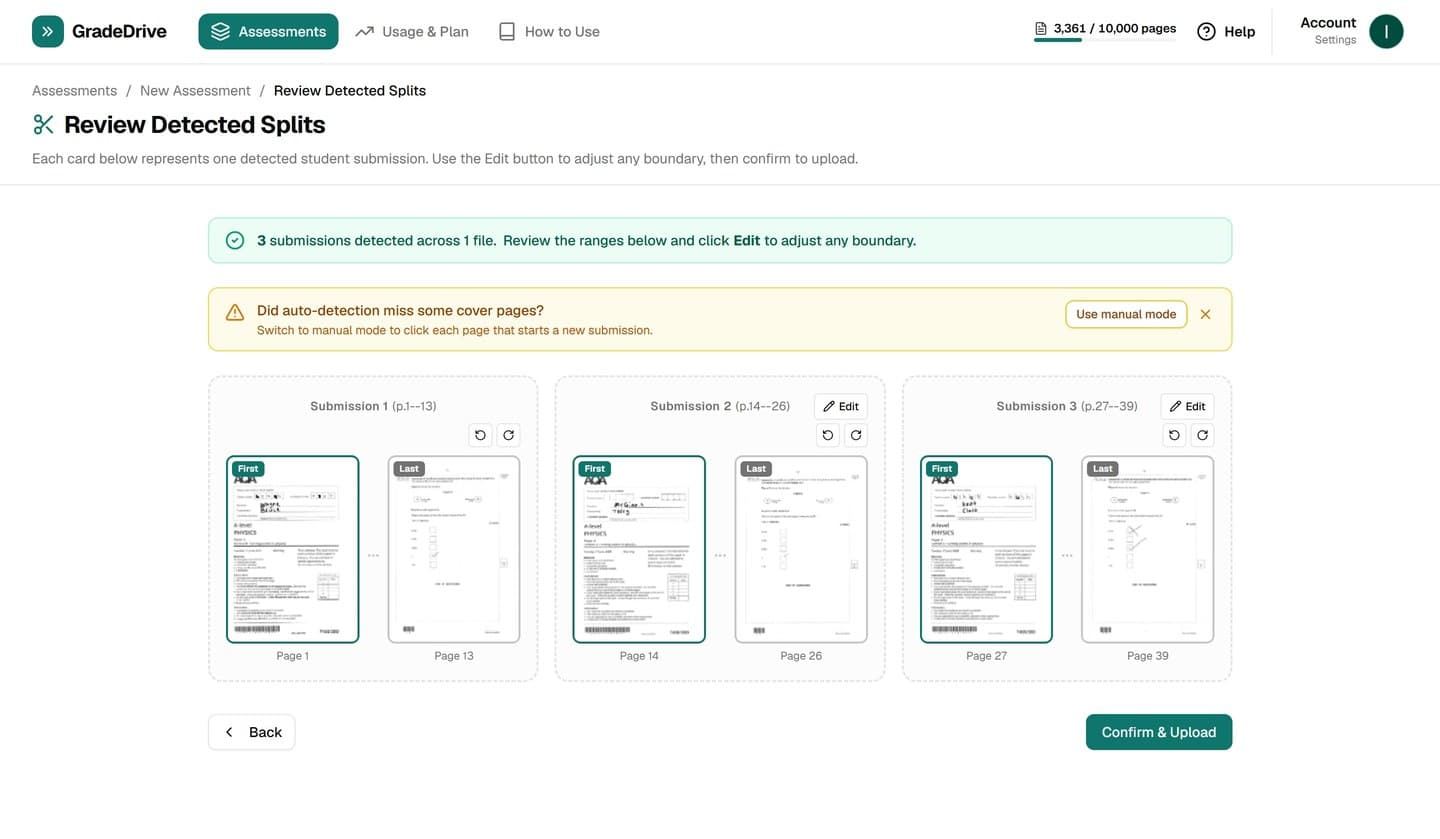Click the account avatar circle
1440x839 pixels.
point(1386,32)
